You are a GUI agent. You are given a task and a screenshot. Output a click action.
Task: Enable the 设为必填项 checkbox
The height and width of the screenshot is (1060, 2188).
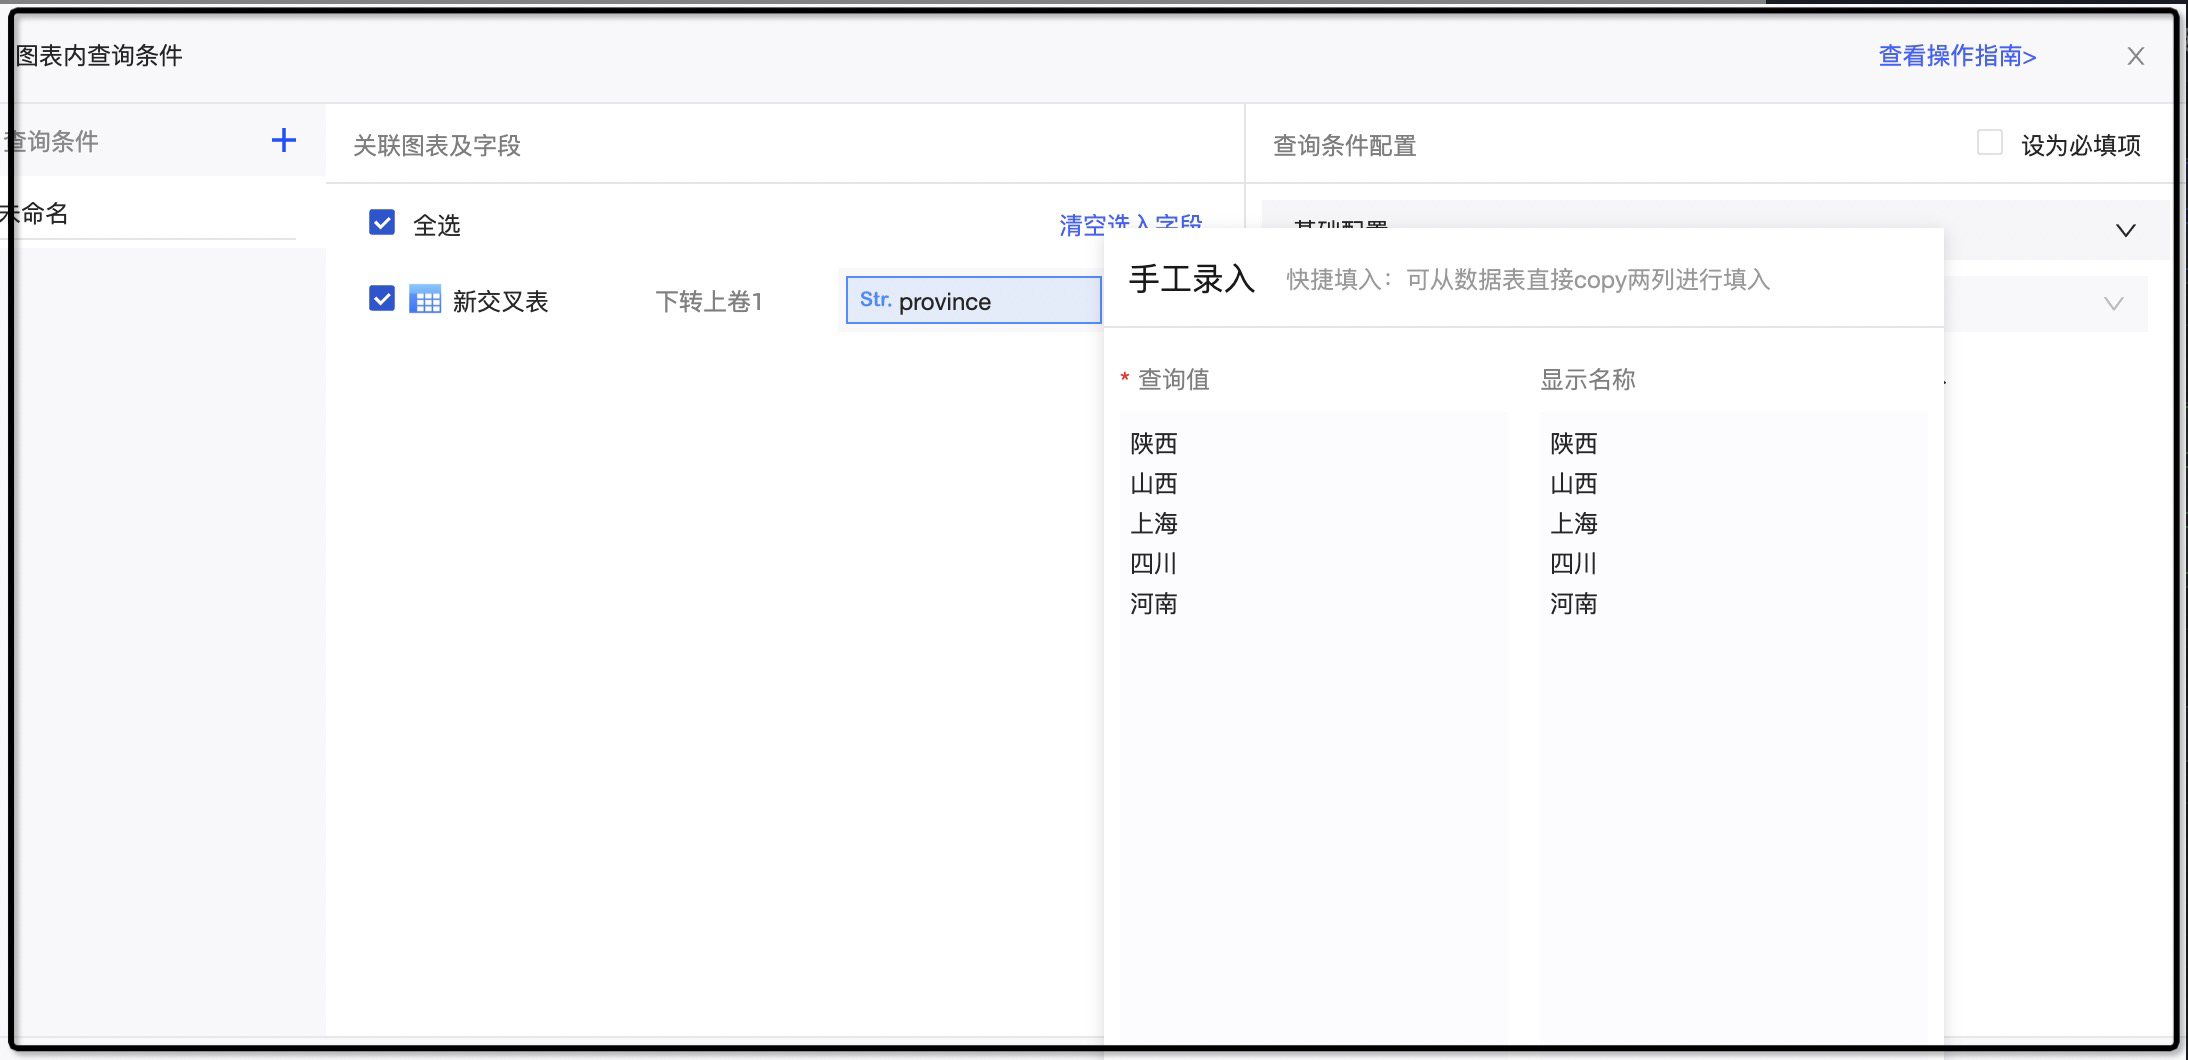click(x=1989, y=143)
